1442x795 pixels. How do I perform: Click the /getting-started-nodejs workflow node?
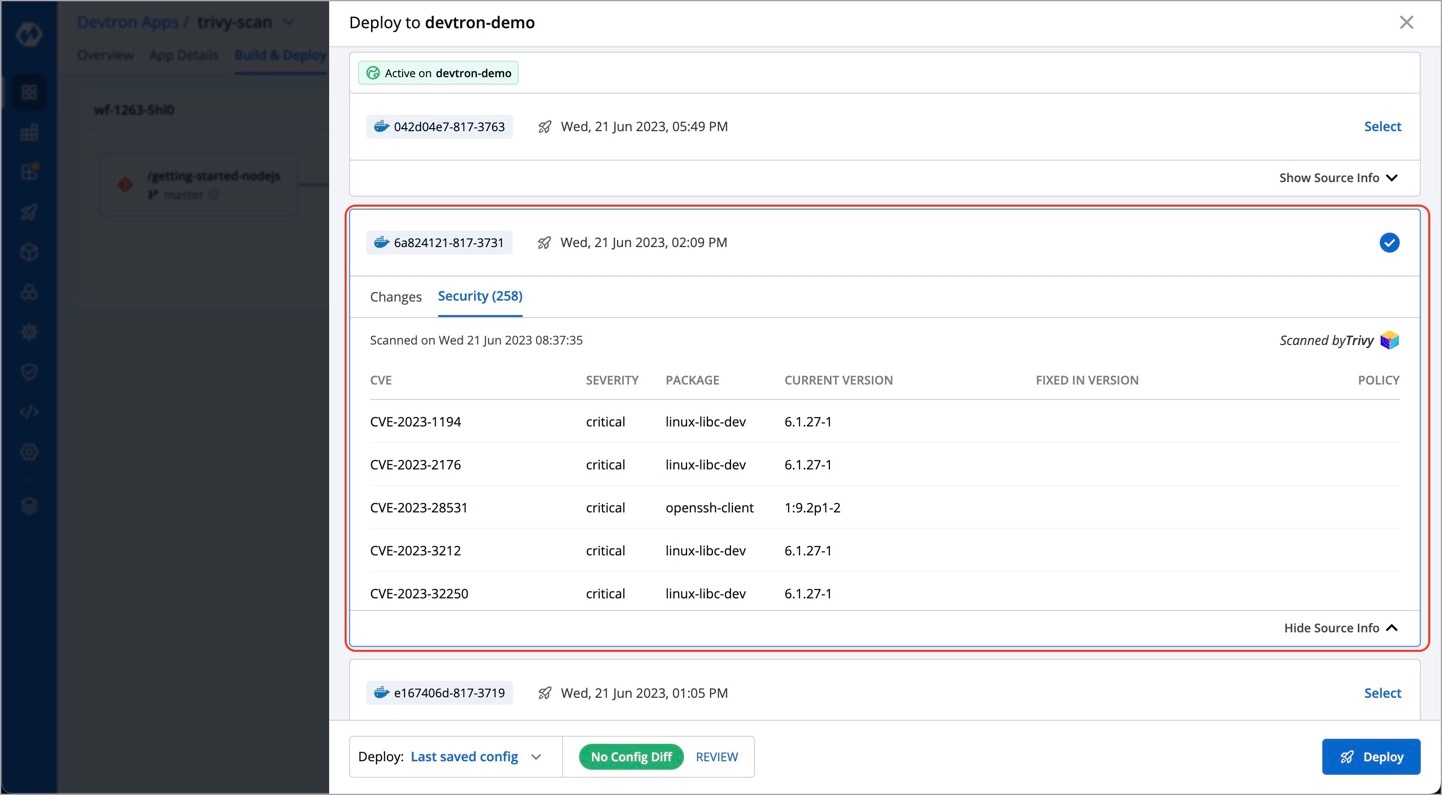(198, 184)
